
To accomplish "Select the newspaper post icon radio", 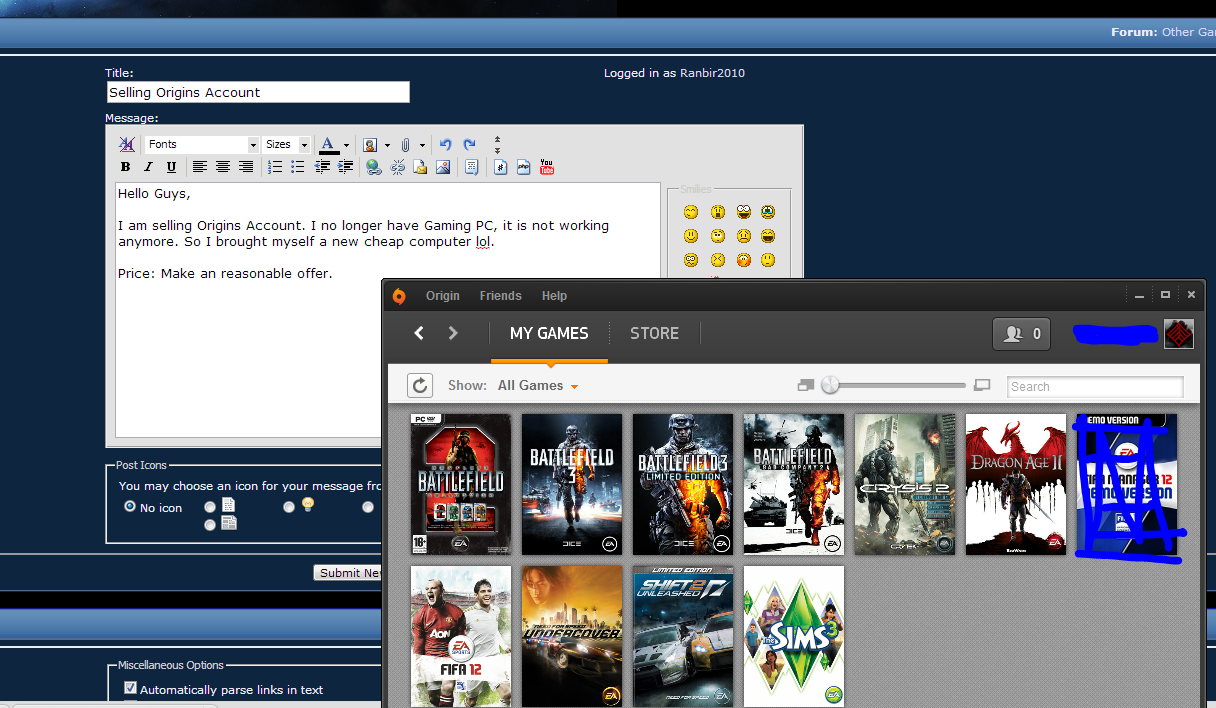I will click(210, 524).
